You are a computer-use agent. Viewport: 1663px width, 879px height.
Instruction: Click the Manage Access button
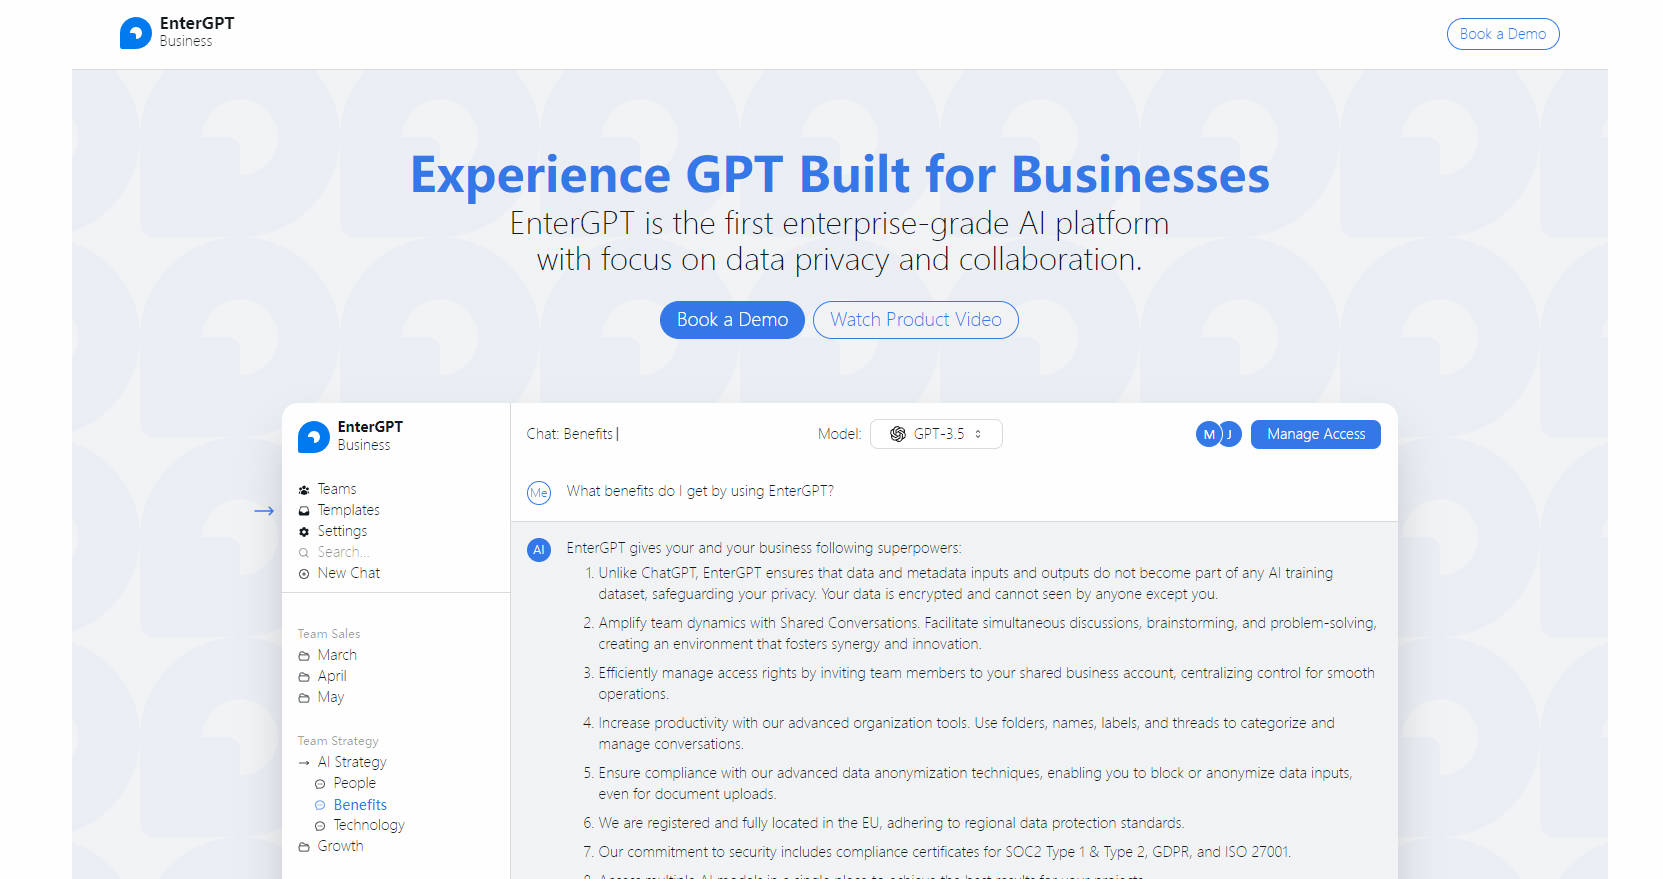1315,434
